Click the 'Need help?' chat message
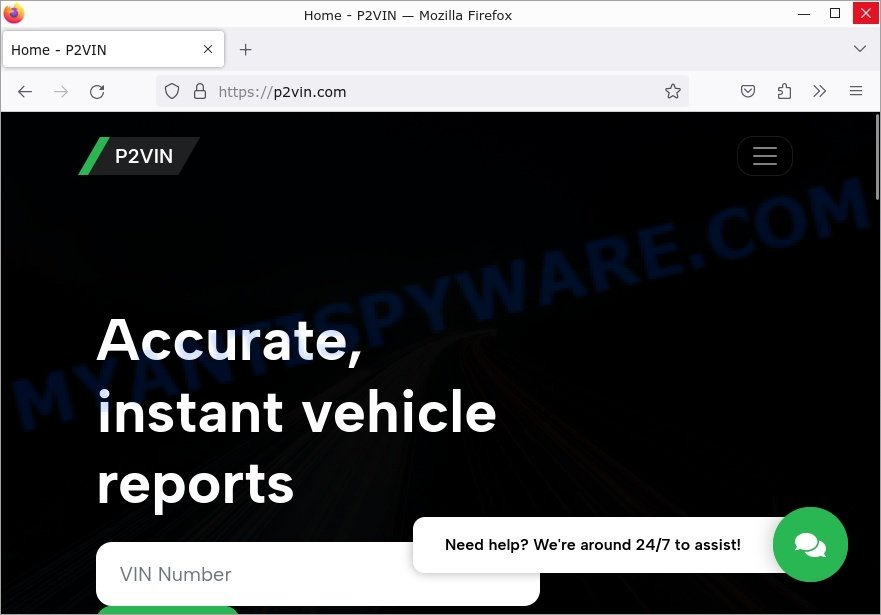 tap(593, 545)
